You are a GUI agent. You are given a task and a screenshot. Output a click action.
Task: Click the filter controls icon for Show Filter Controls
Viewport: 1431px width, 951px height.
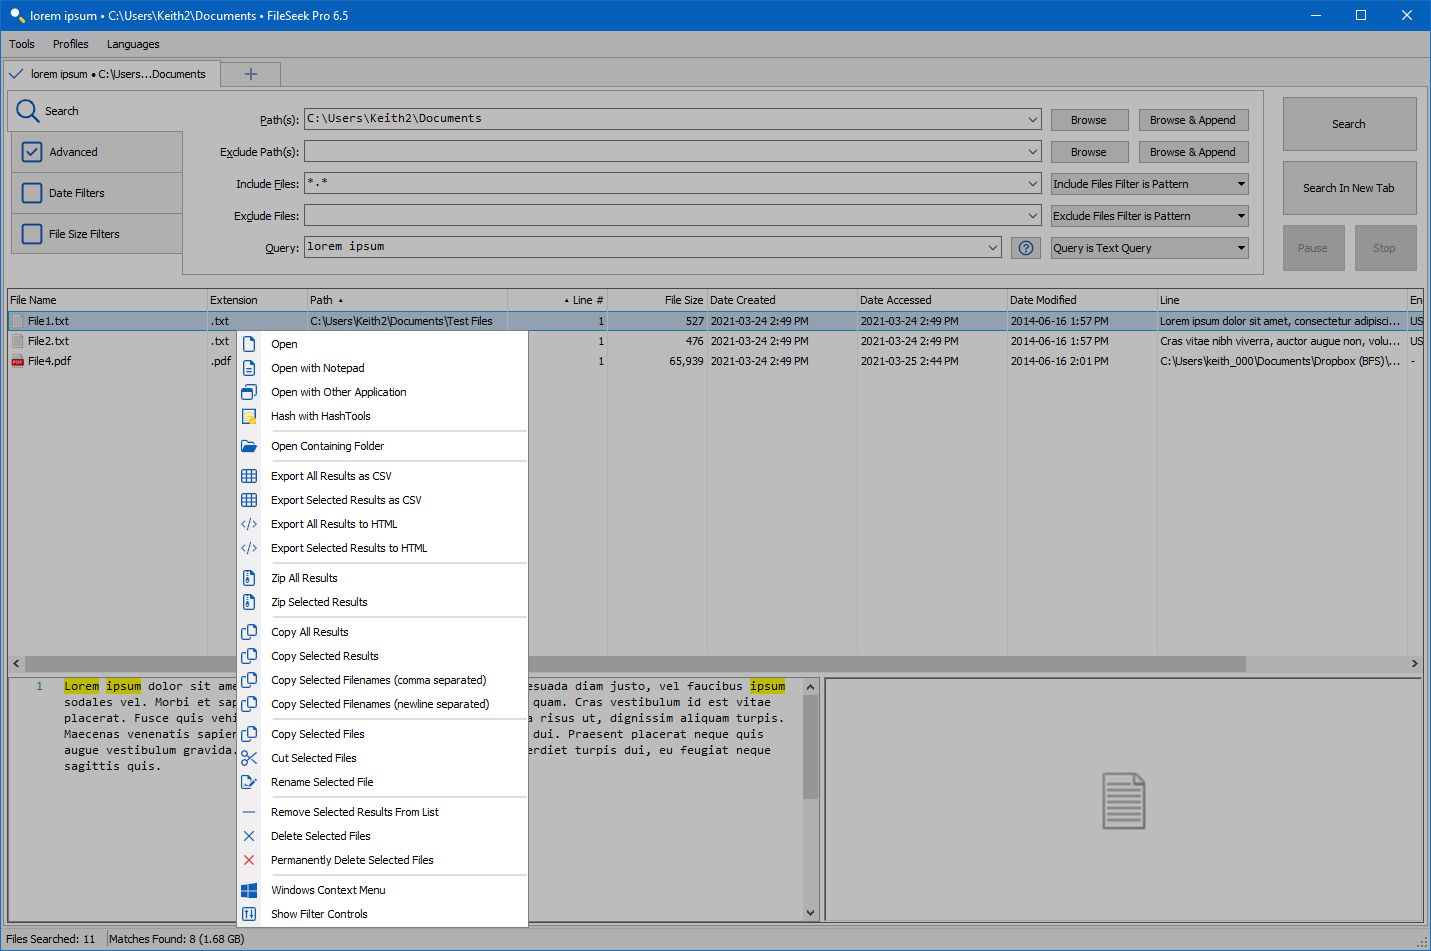click(x=249, y=914)
